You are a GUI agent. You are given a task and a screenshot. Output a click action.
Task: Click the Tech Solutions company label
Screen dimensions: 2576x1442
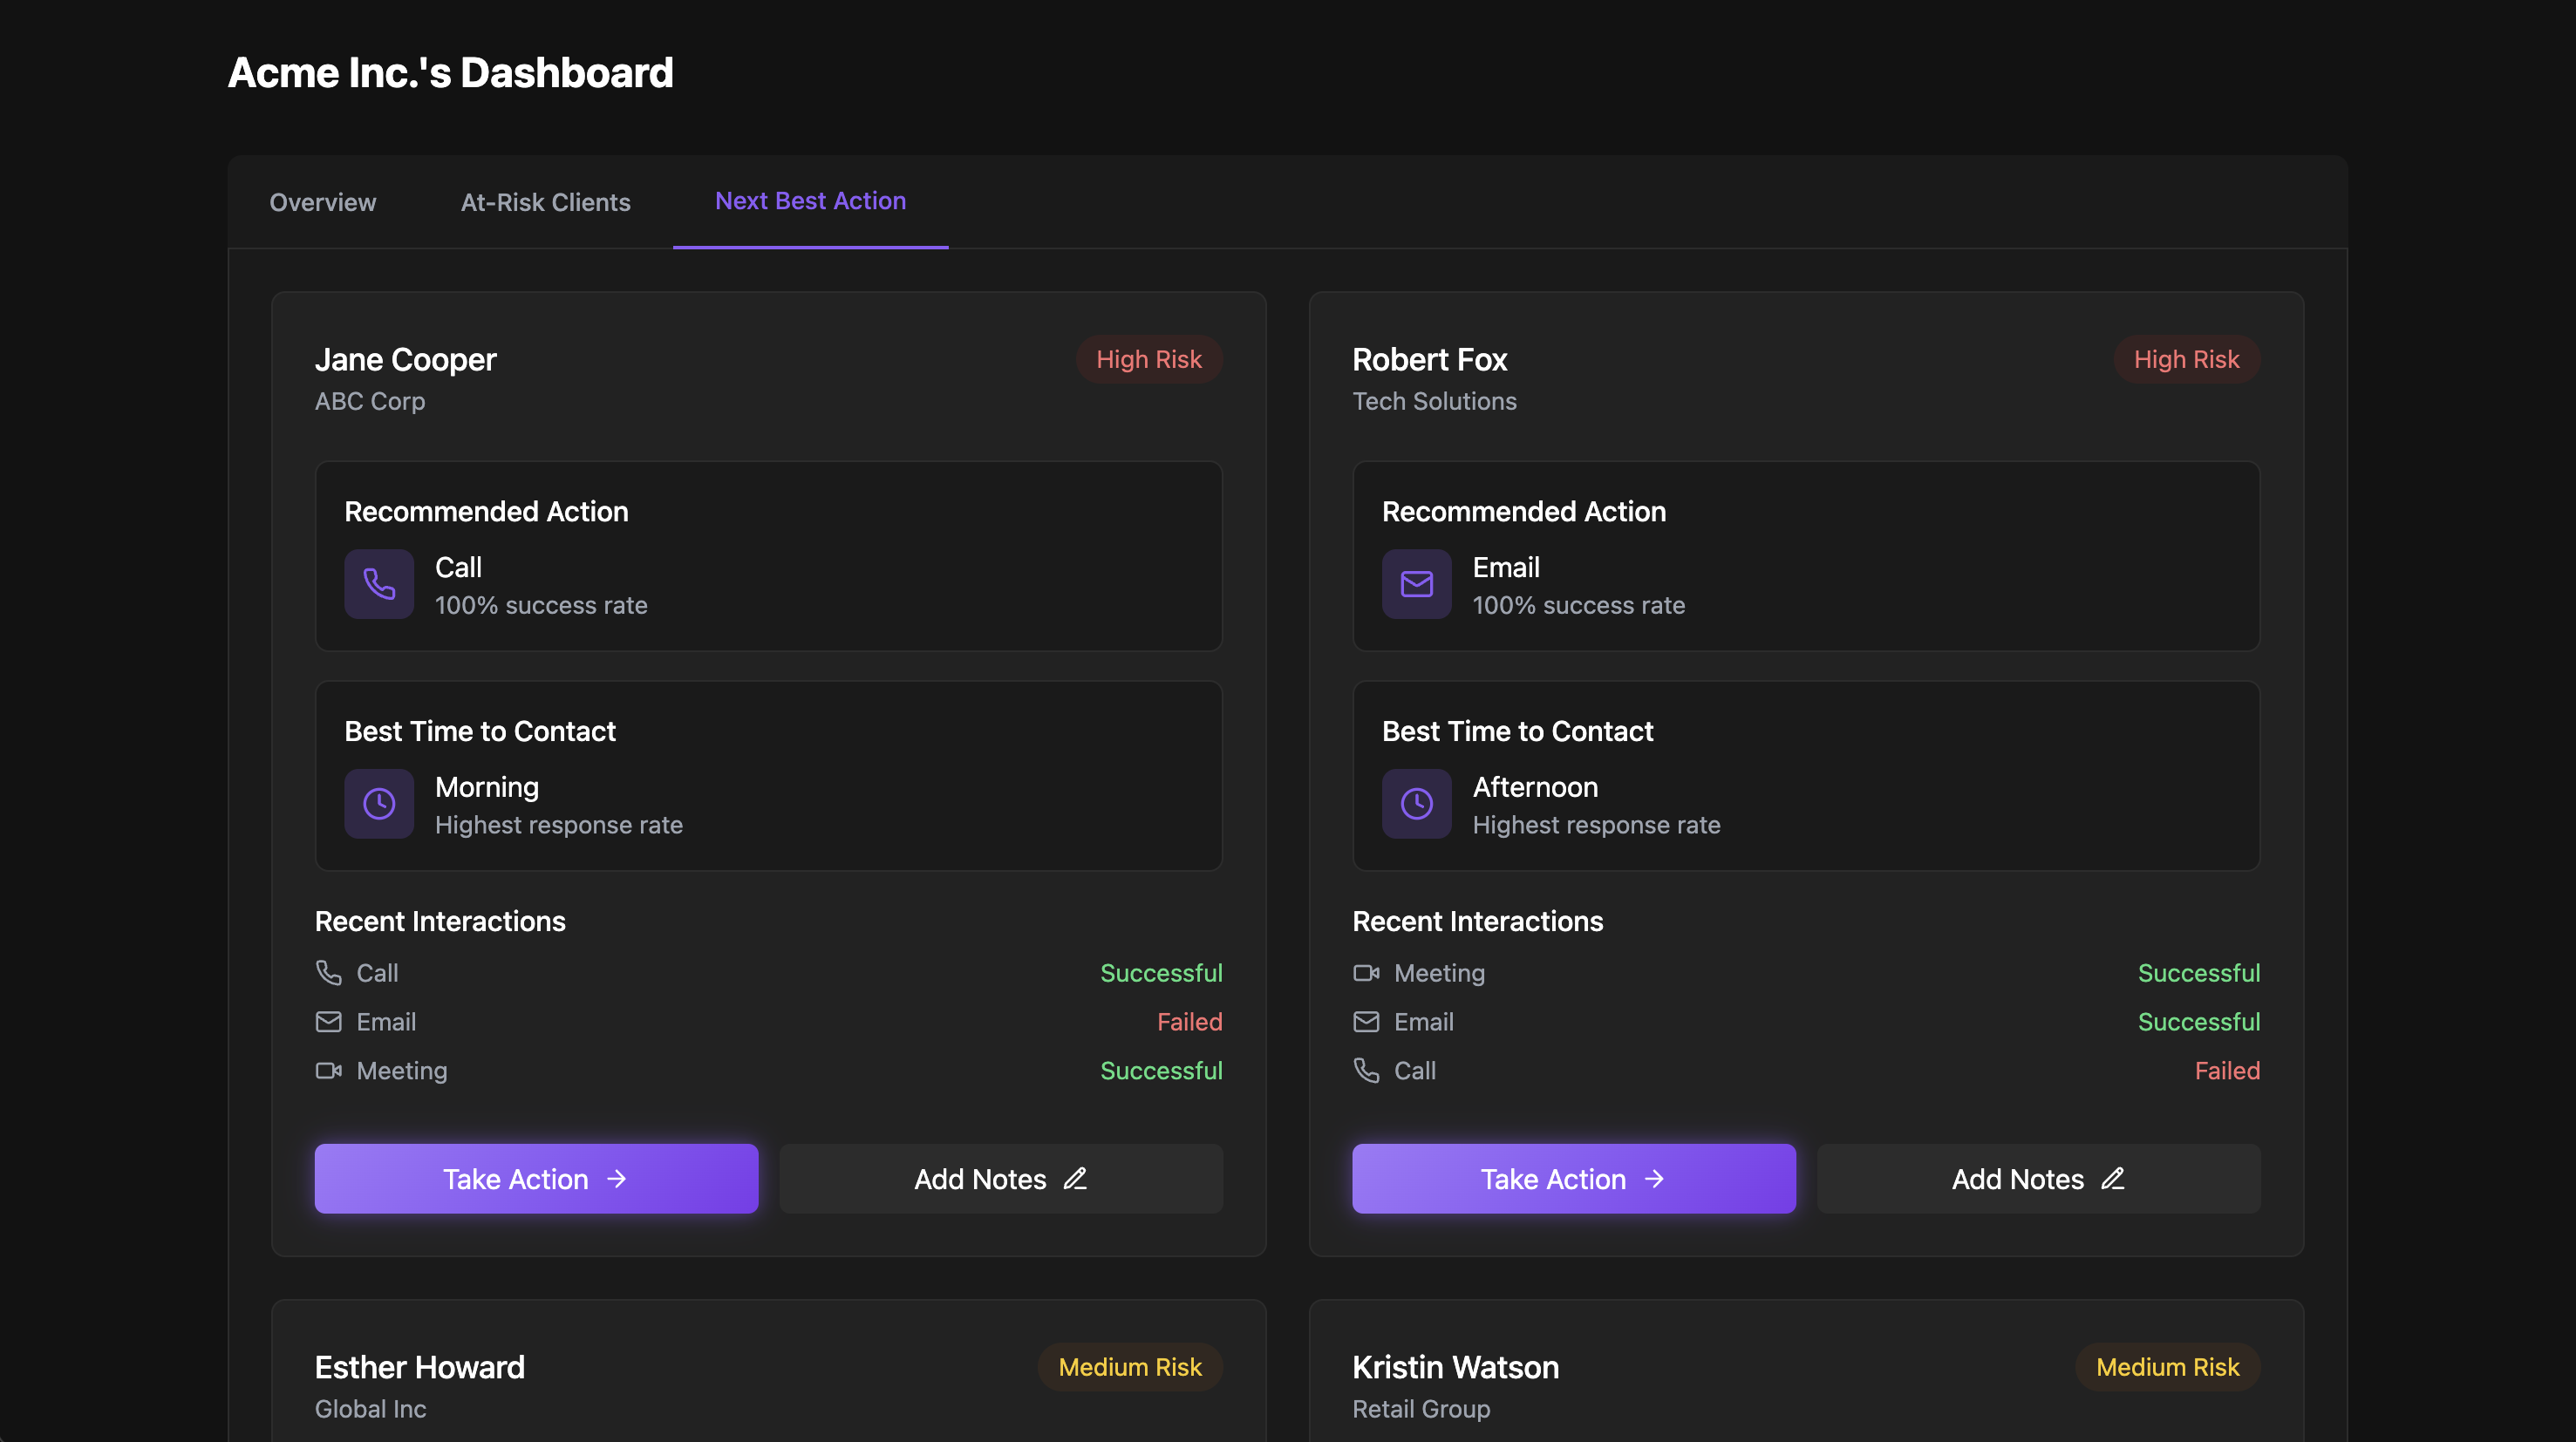(x=1434, y=401)
